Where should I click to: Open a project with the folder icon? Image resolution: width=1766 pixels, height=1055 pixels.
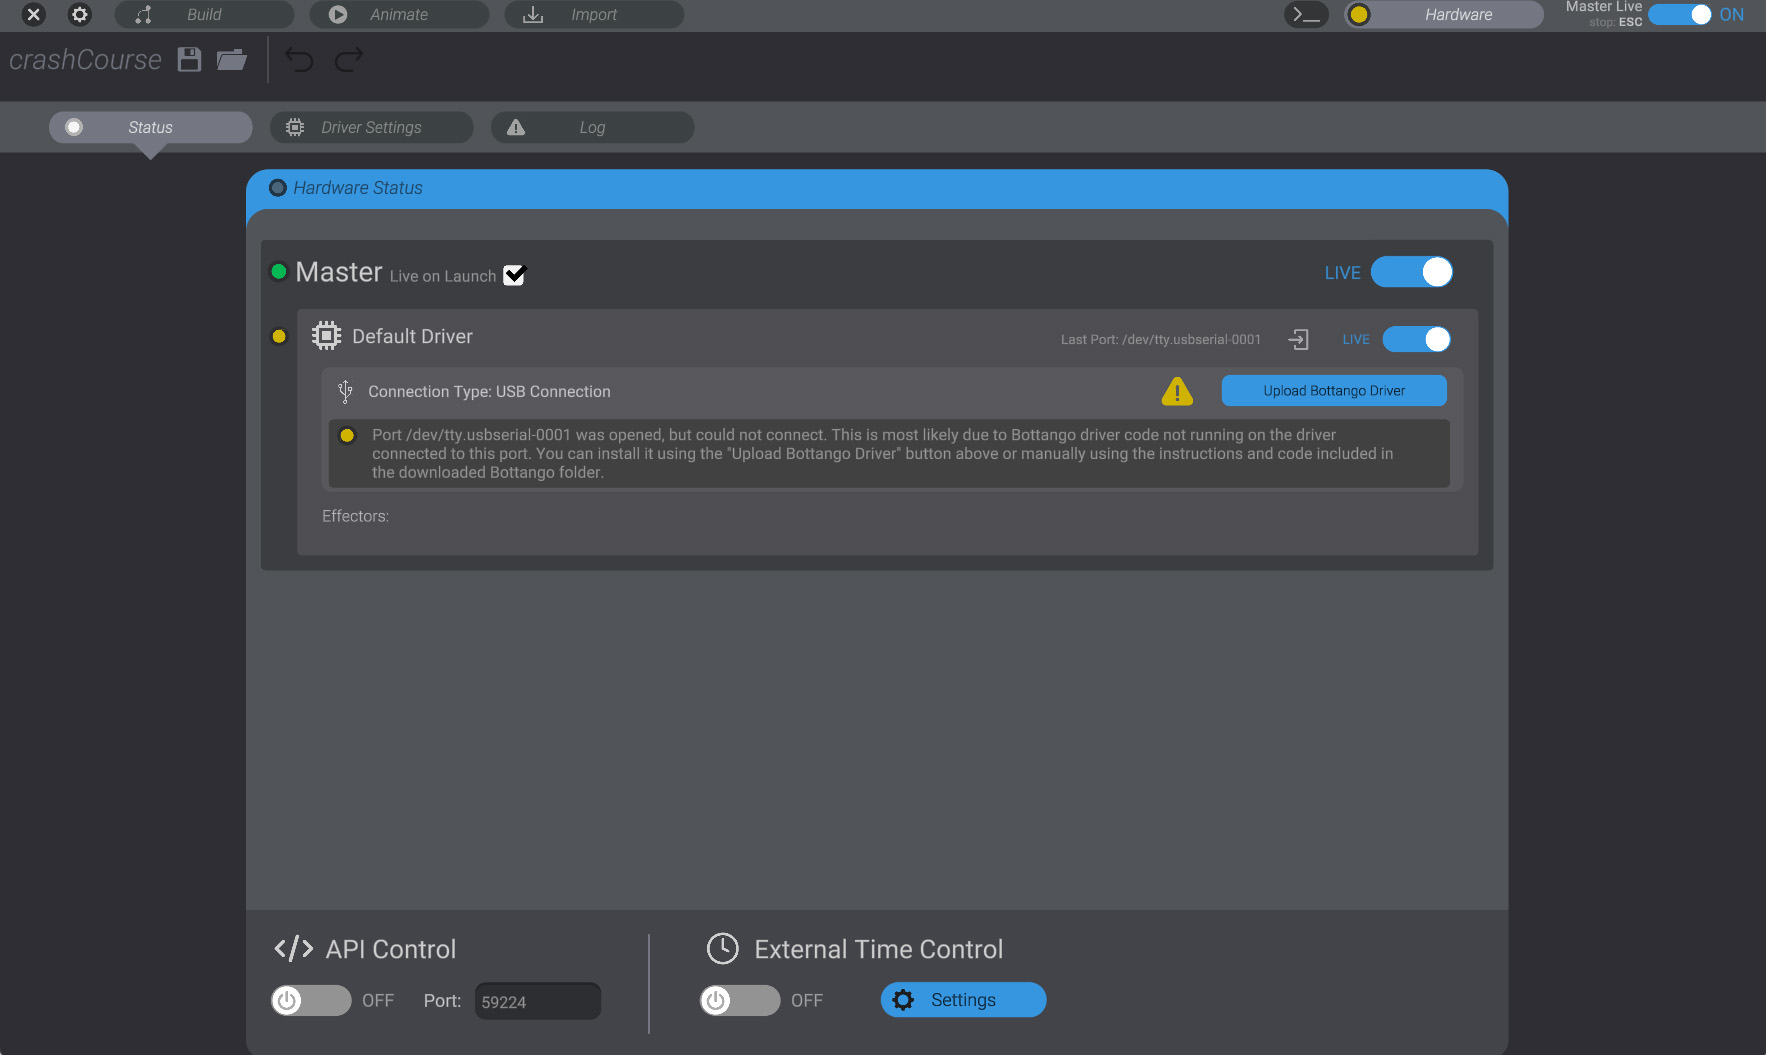pyautogui.click(x=231, y=60)
